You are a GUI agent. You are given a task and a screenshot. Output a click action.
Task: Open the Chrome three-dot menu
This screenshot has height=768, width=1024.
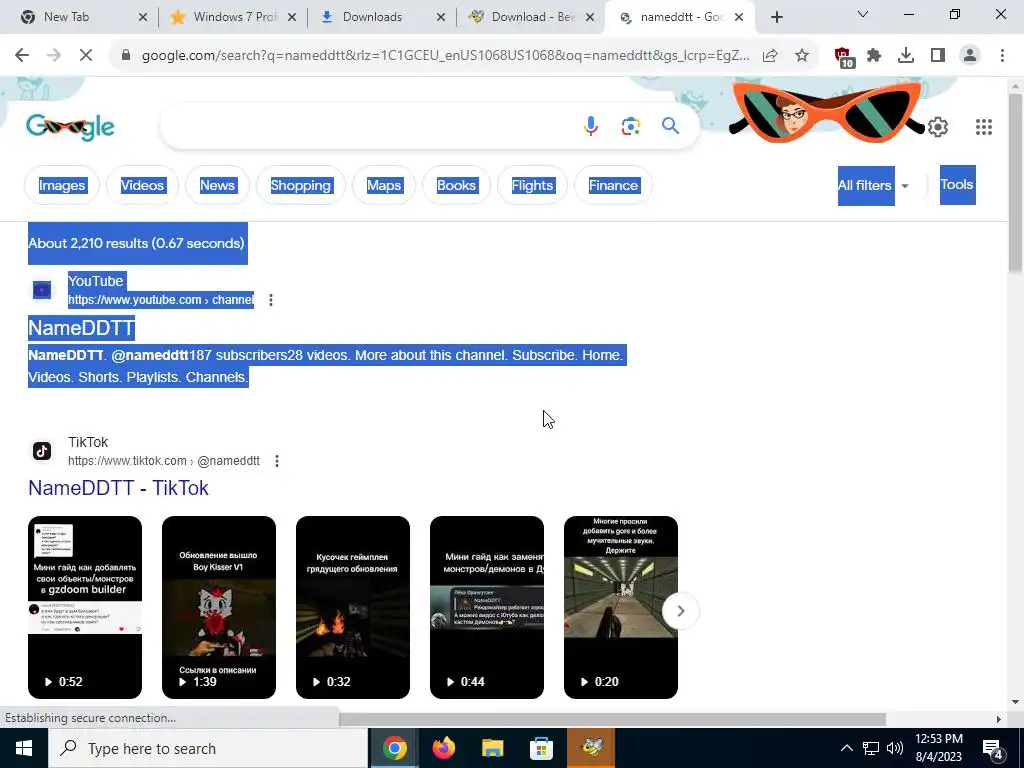pyautogui.click(x=1002, y=56)
